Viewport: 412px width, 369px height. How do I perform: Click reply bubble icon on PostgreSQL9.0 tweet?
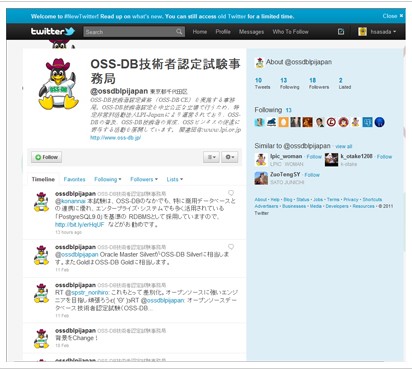click(x=231, y=193)
